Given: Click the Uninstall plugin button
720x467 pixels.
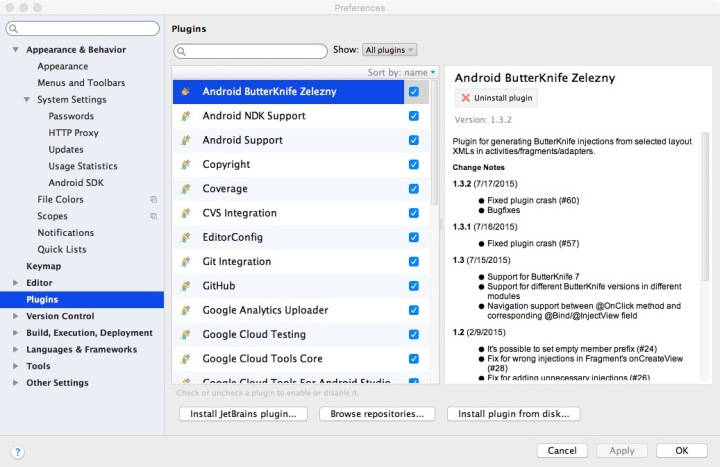Looking at the screenshot, I should coord(496,98).
